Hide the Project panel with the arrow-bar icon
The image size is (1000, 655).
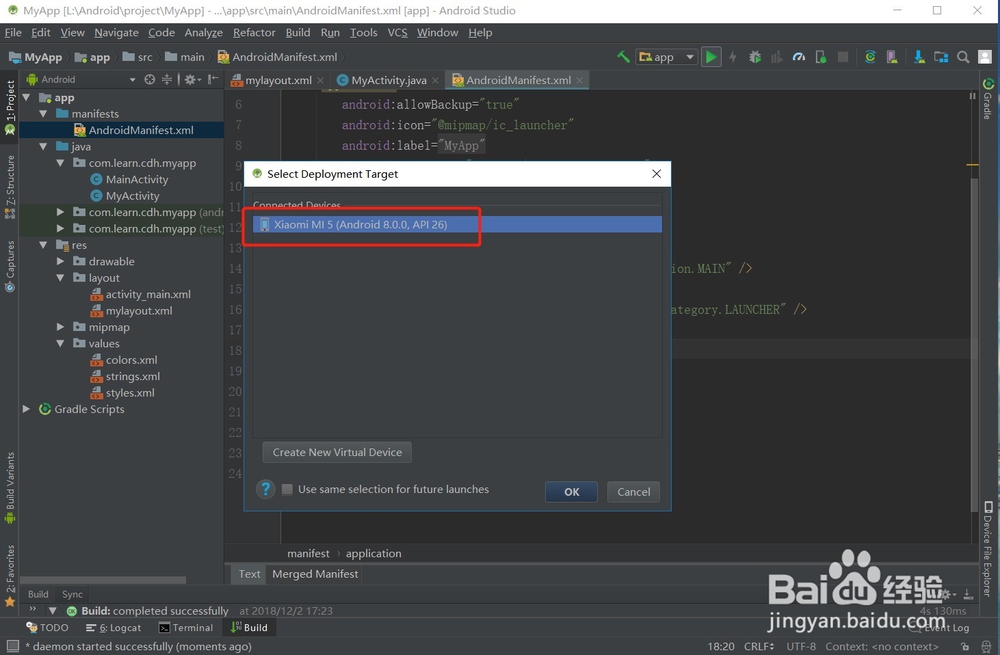(213, 79)
